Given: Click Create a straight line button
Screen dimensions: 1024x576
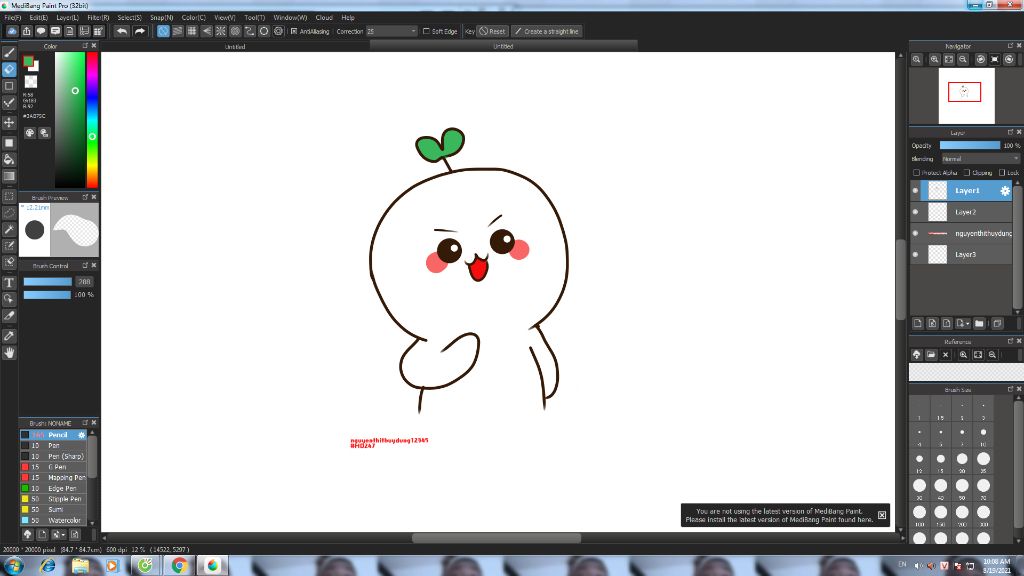Looking at the screenshot, I should click(547, 31).
